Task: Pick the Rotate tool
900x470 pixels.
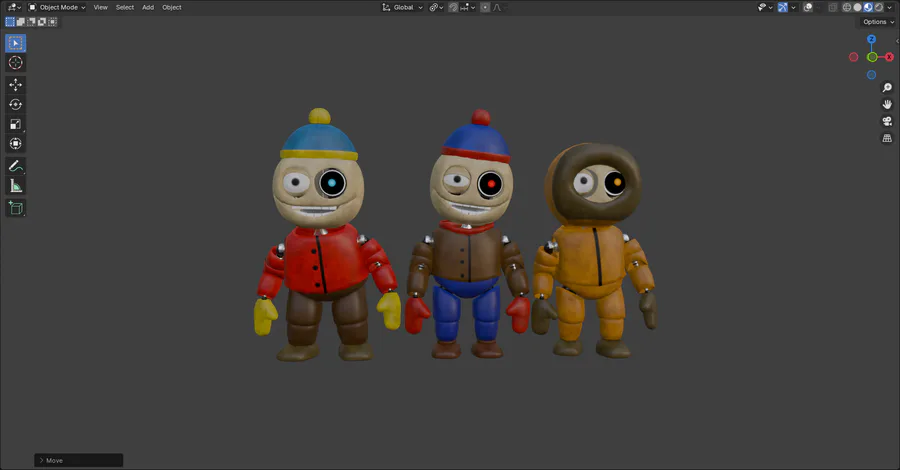Action: (15, 104)
